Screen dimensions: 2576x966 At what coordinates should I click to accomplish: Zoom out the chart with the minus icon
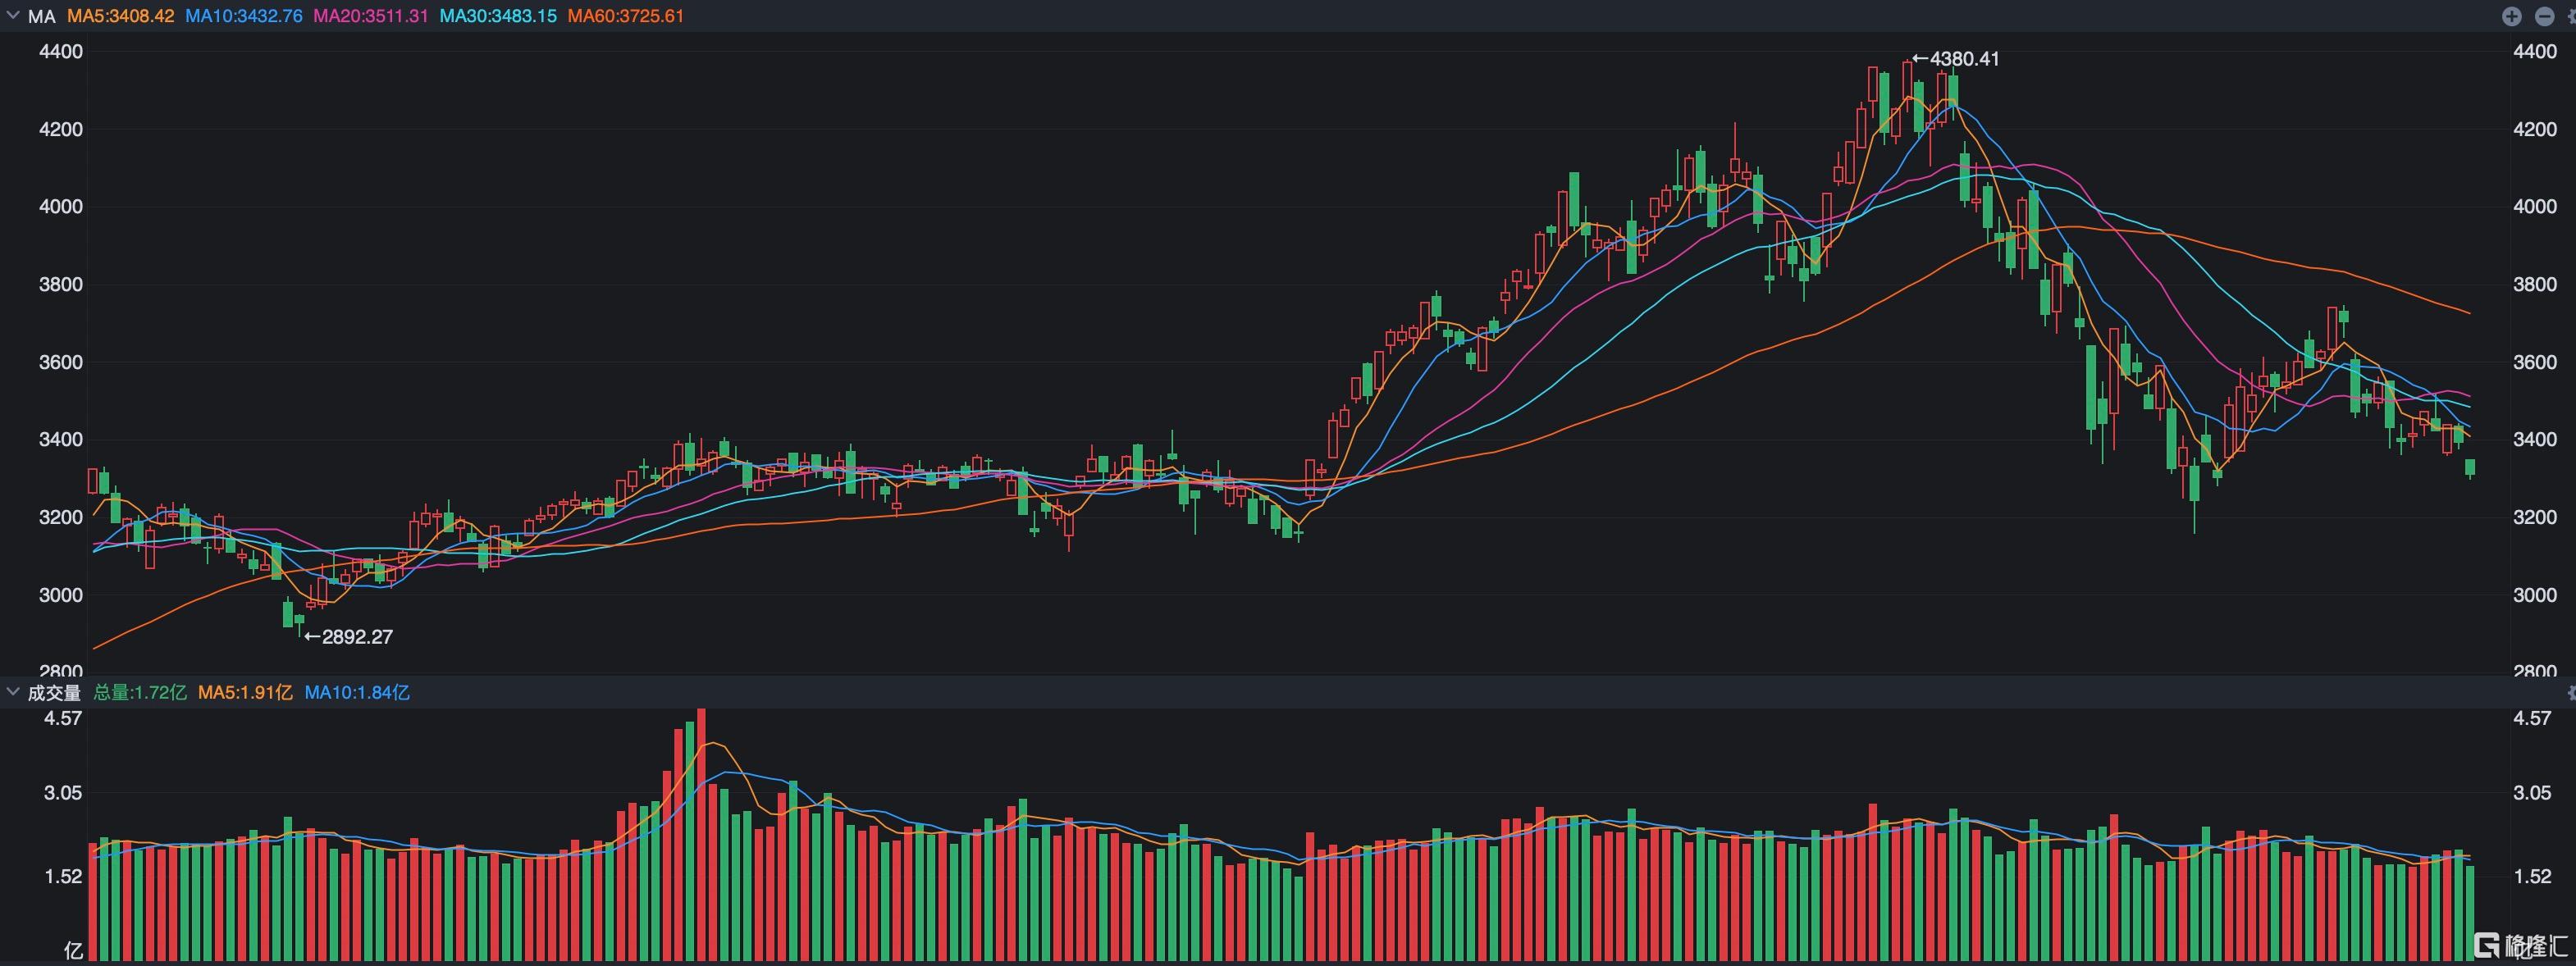point(2545,16)
